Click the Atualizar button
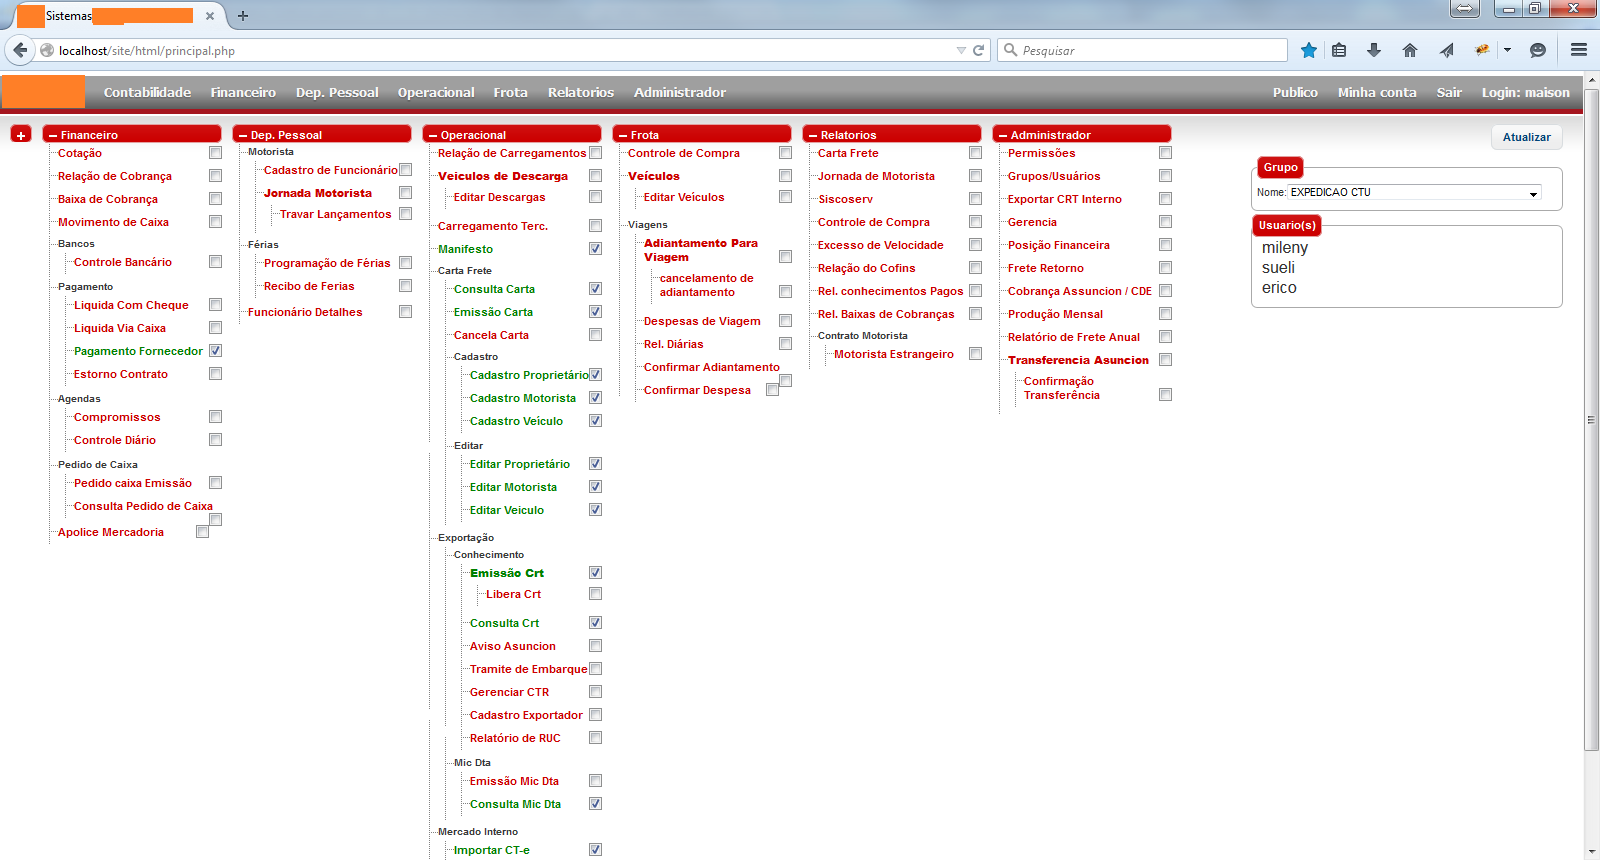Viewport: 1600px width, 860px height. (x=1526, y=137)
